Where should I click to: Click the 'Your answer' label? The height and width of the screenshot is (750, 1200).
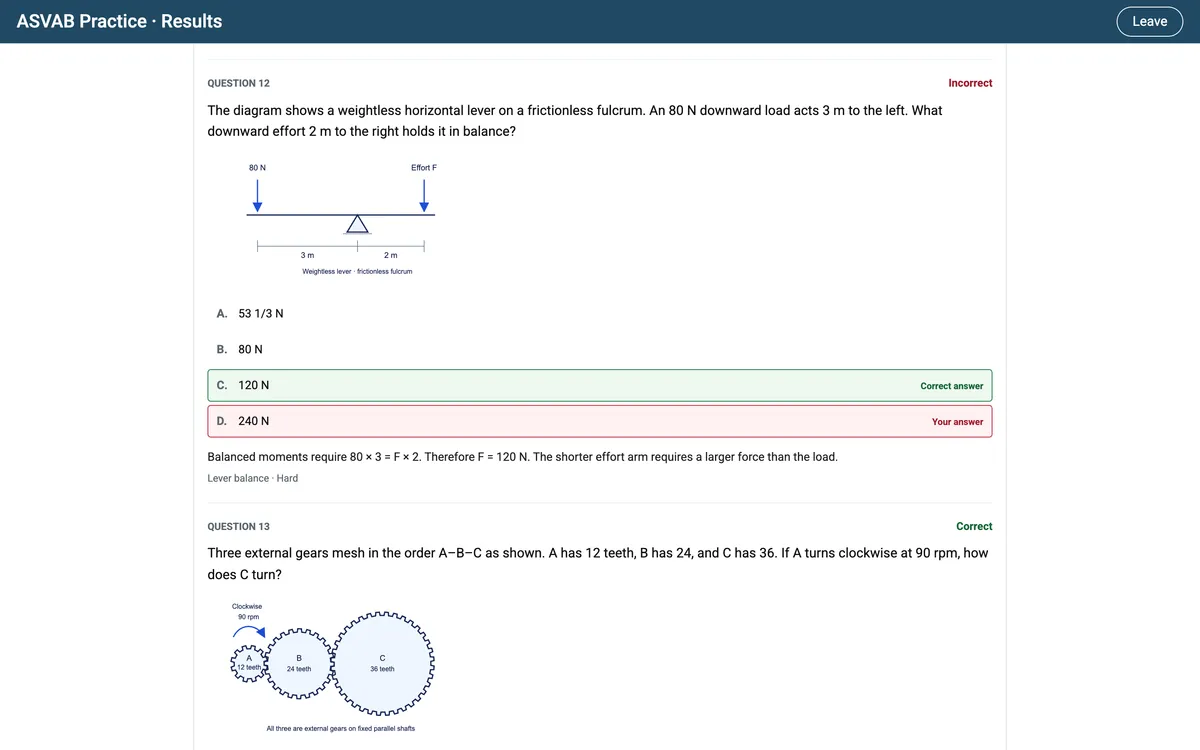click(x=957, y=422)
